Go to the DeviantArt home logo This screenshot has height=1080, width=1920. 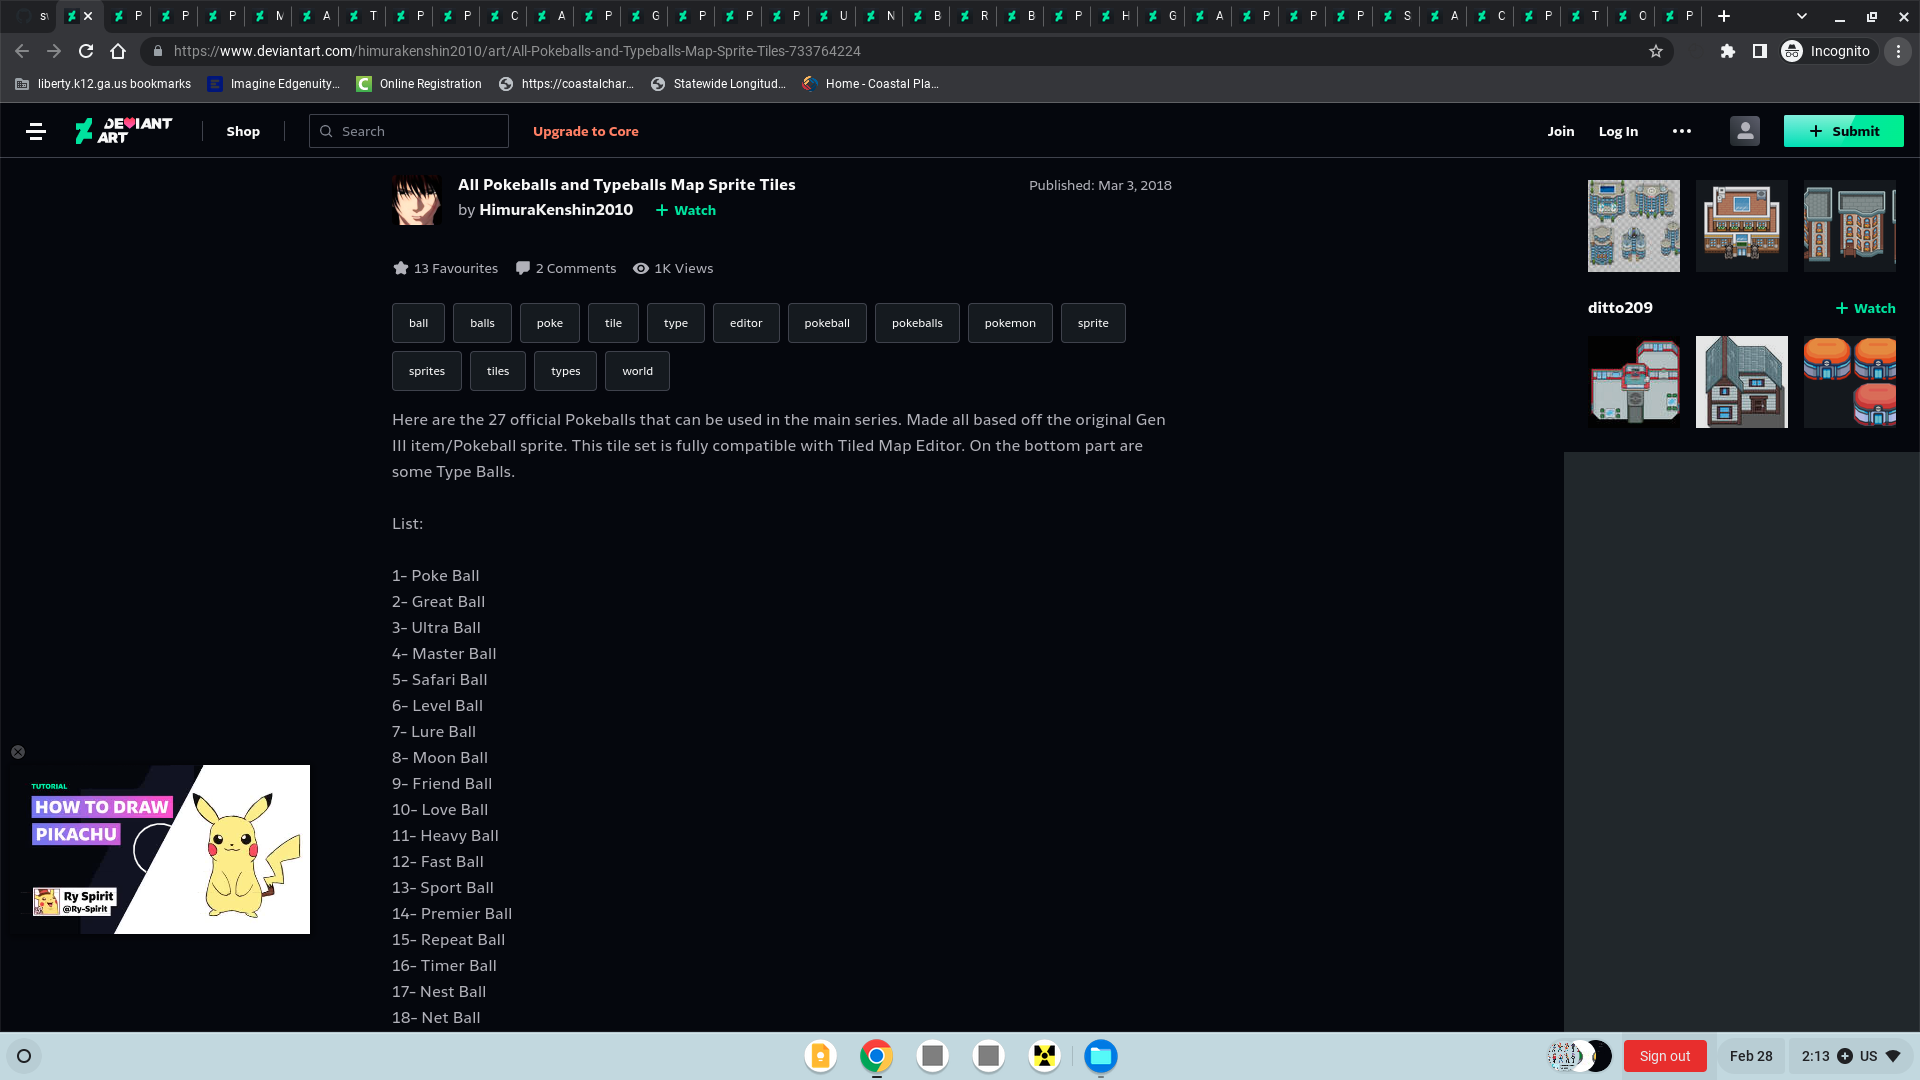point(123,131)
